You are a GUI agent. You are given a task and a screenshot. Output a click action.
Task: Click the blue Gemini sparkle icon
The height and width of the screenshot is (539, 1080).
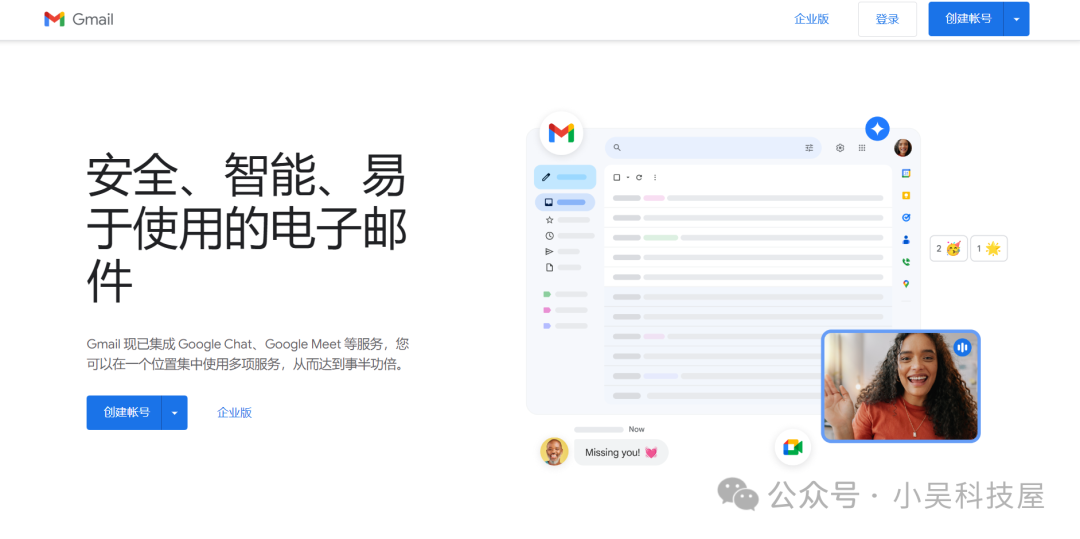click(877, 129)
